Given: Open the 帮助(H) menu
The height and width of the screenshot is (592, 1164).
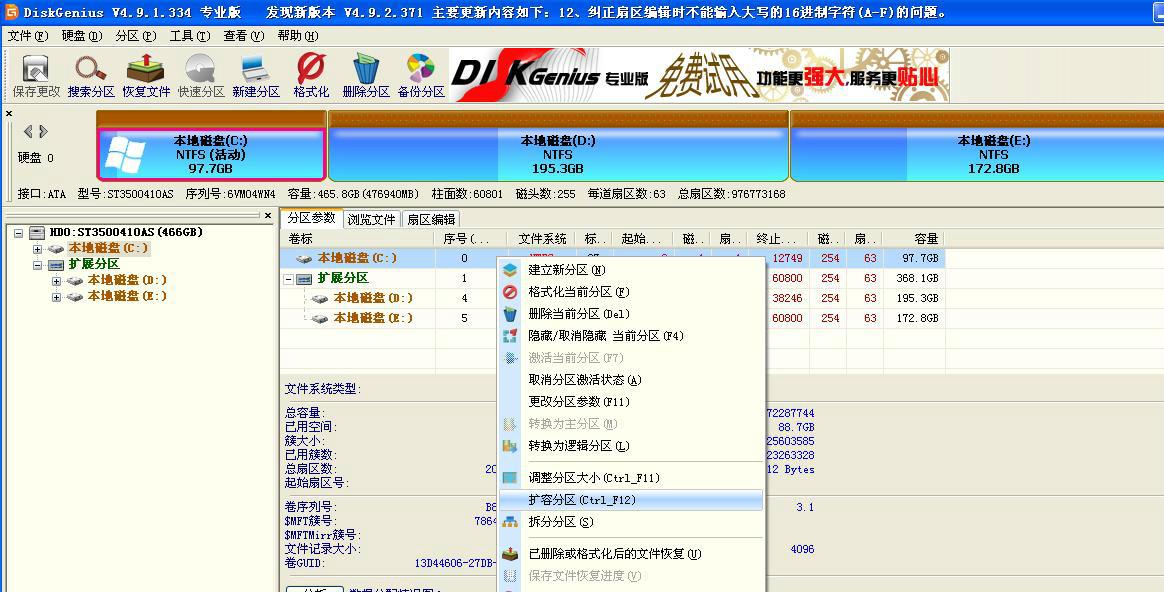Looking at the screenshot, I should coord(298,36).
